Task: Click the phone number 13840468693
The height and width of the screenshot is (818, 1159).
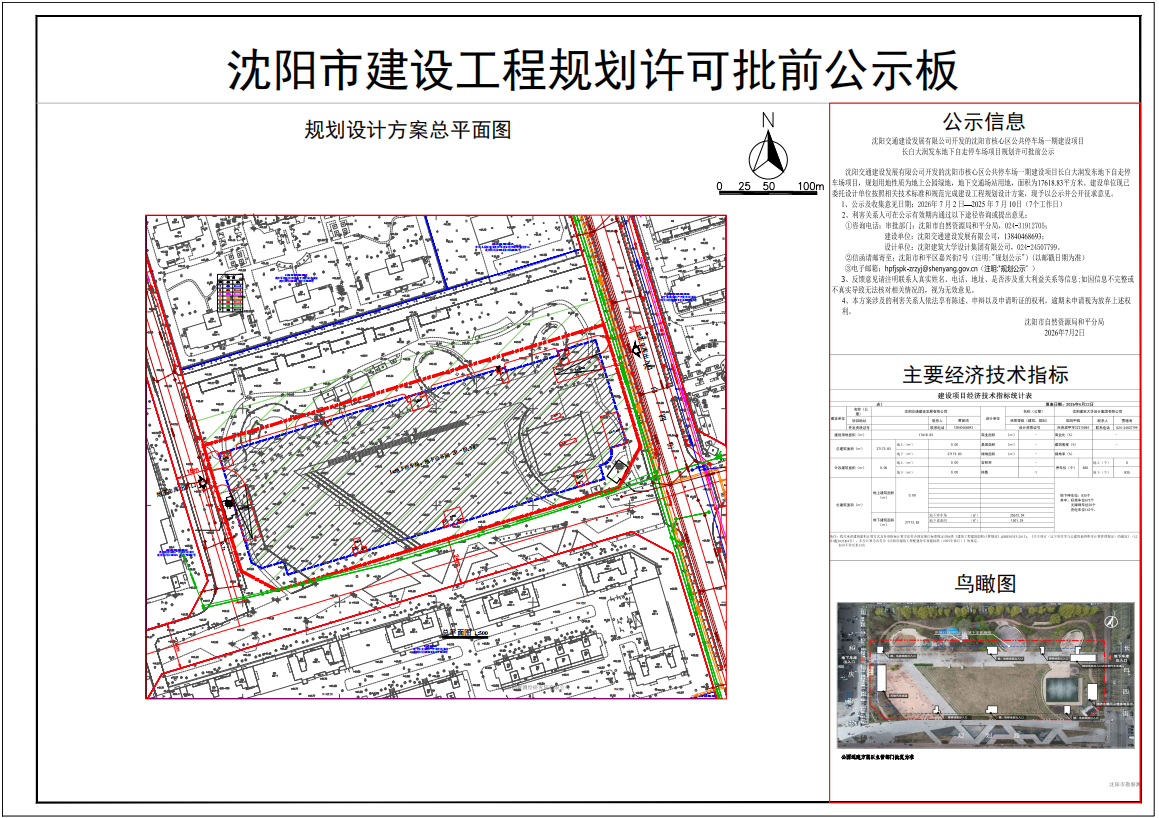Action: [x=1024, y=236]
